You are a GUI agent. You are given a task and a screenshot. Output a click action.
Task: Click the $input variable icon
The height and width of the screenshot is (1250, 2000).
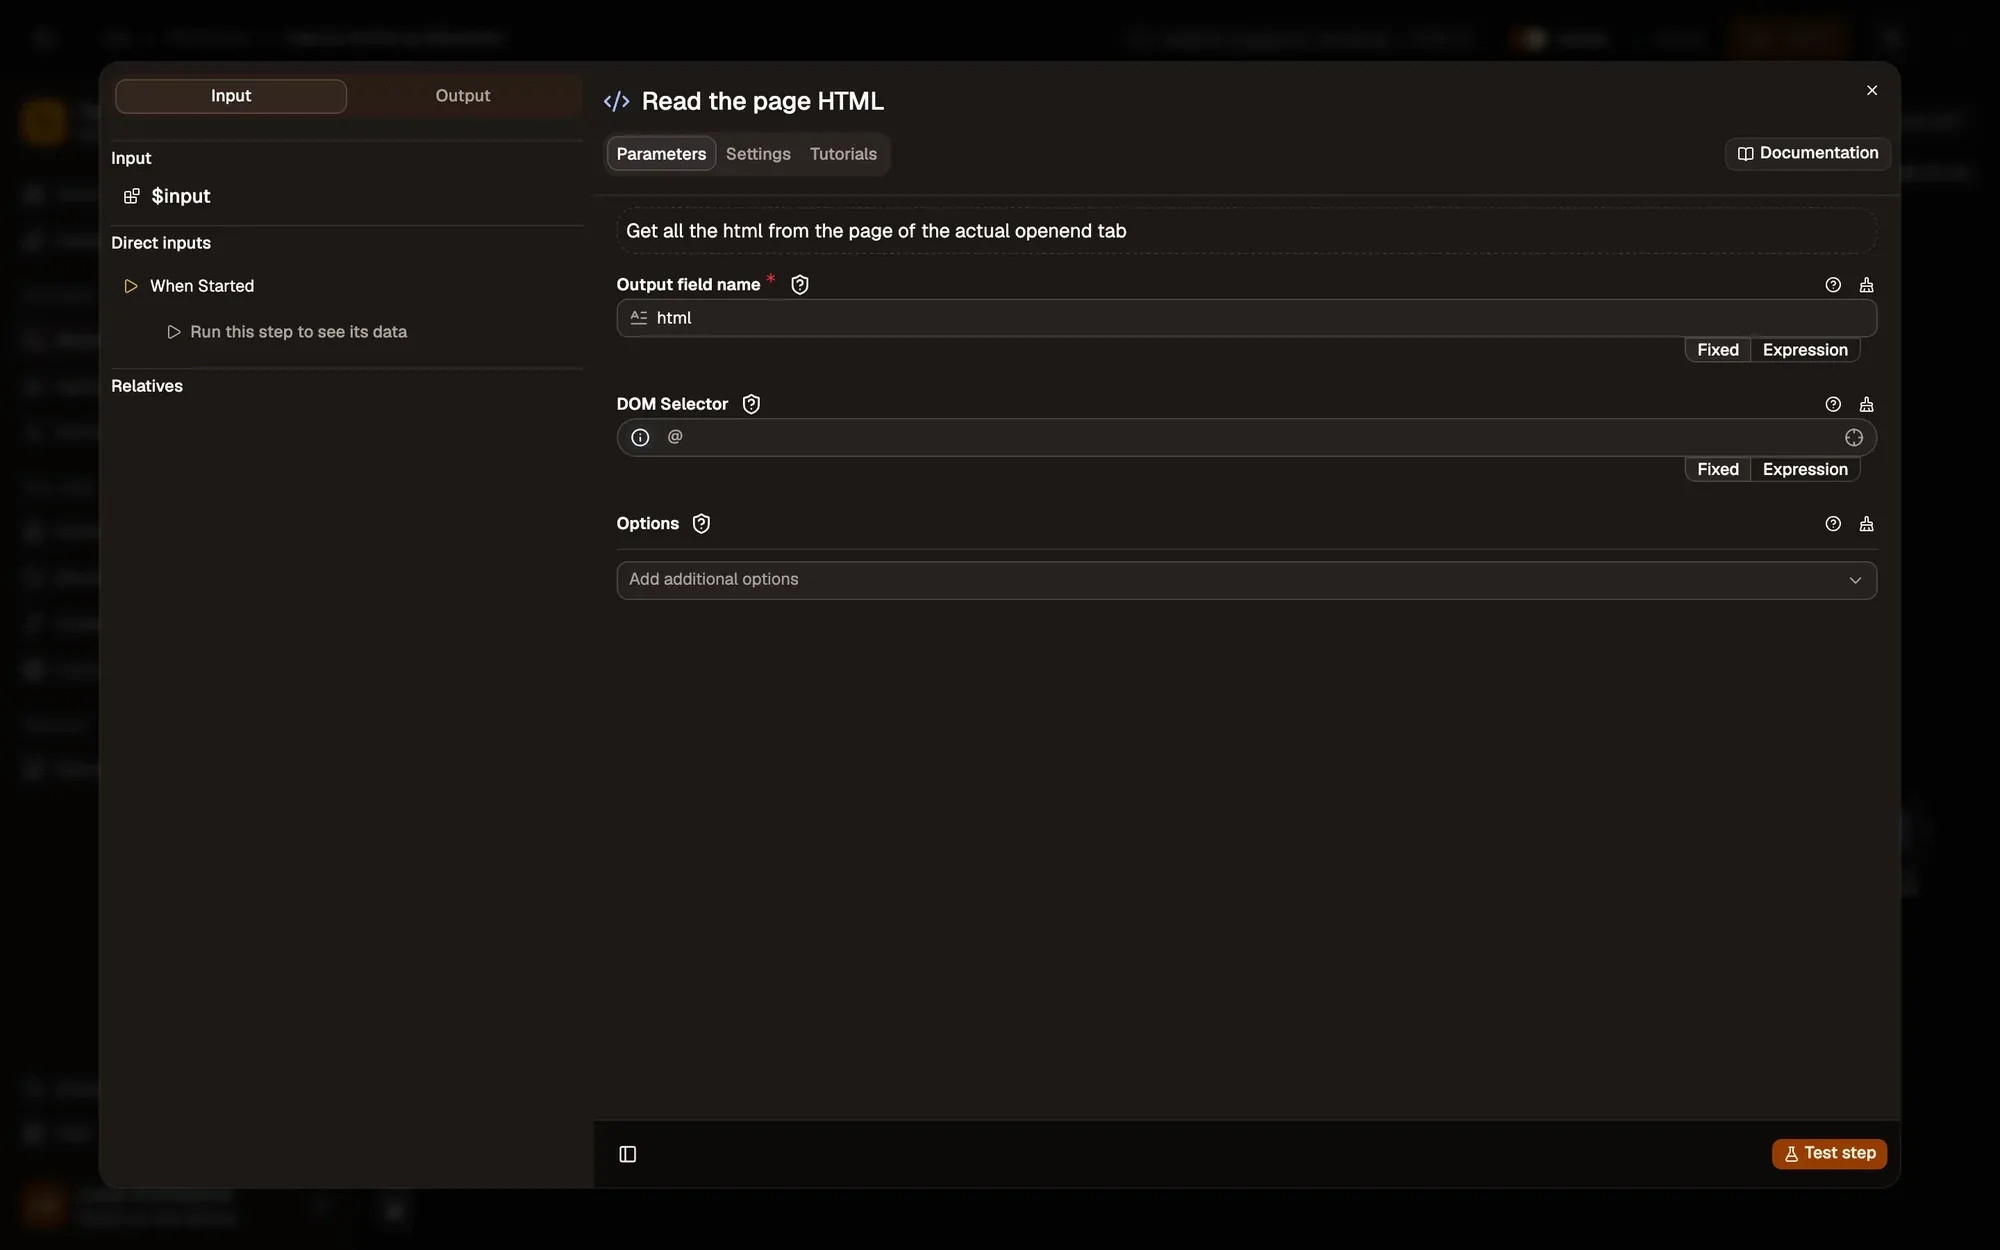pyautogui.click(x=131, y=196)
